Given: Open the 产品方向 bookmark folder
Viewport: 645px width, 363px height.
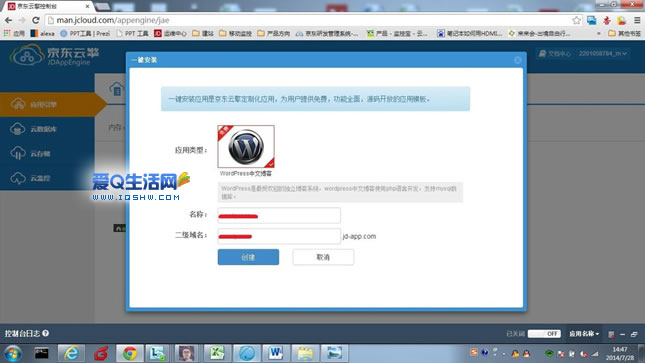Looking at the screenshot, I should 274,33.
